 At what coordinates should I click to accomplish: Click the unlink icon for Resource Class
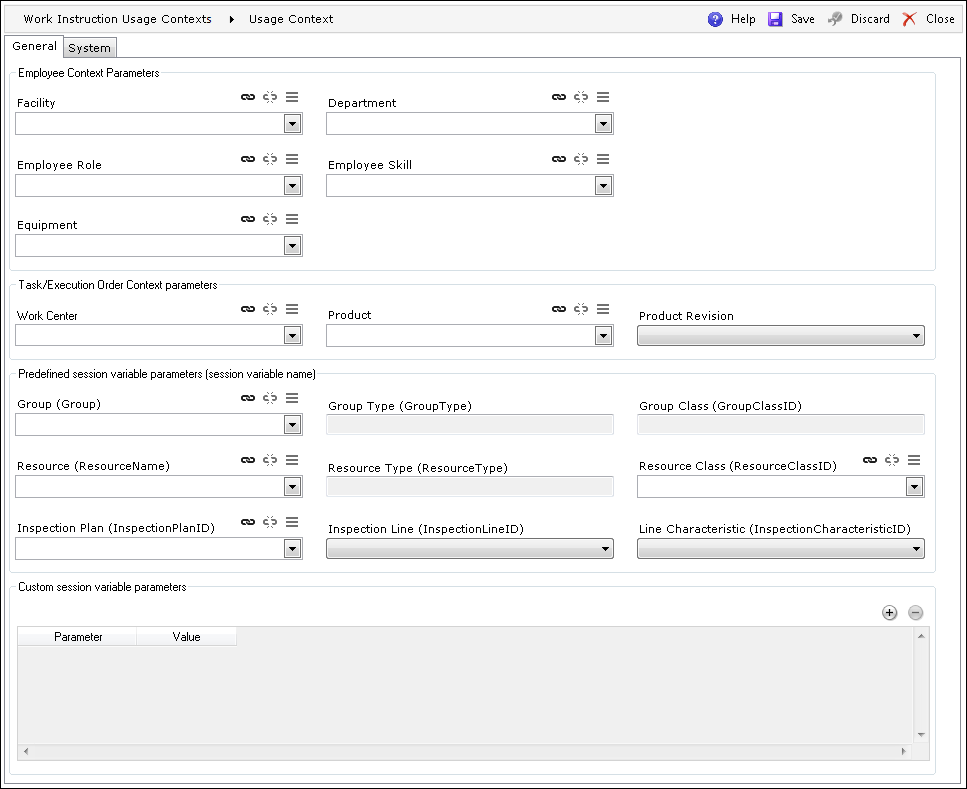click(x=892, y=460)
